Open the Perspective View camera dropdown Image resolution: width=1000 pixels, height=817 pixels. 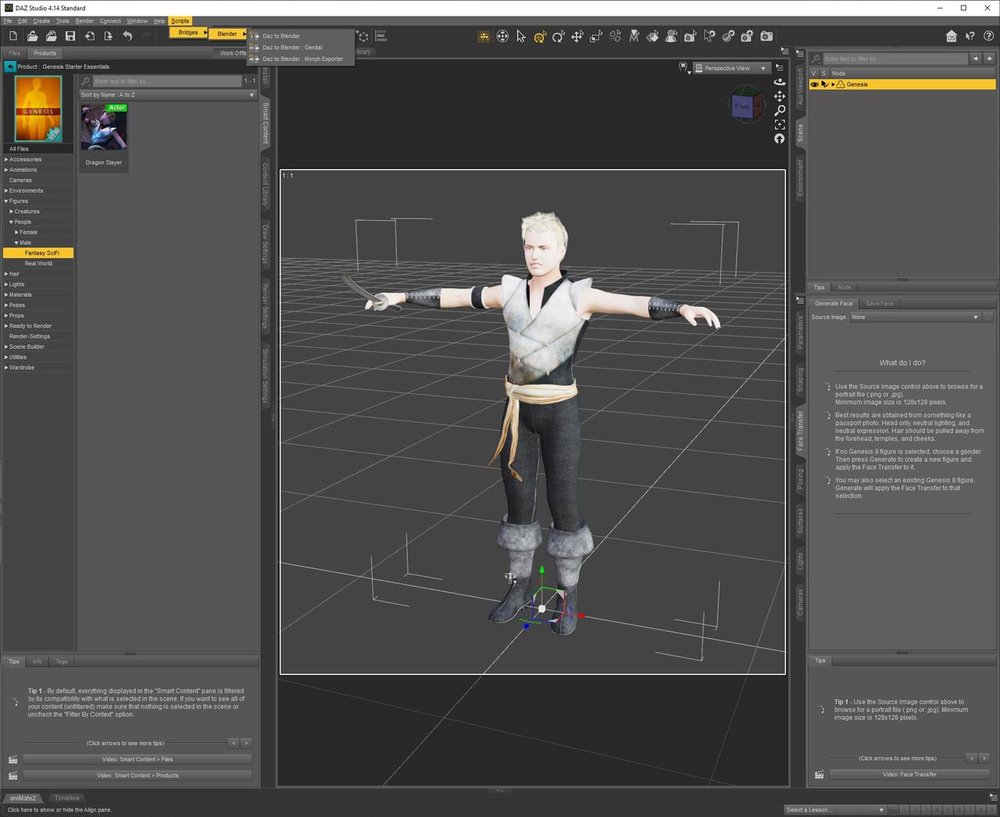click(732, 69)
